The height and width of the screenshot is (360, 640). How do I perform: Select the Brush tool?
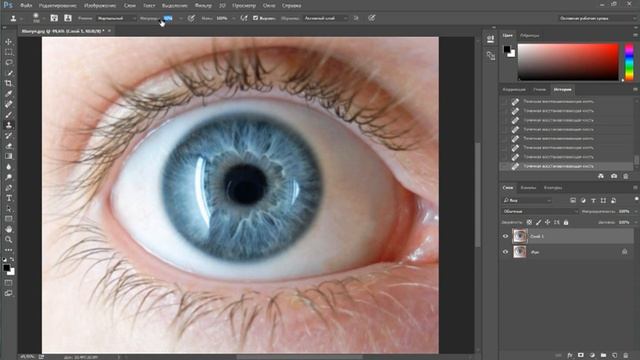pyautogui.click(x=9, y=115)
